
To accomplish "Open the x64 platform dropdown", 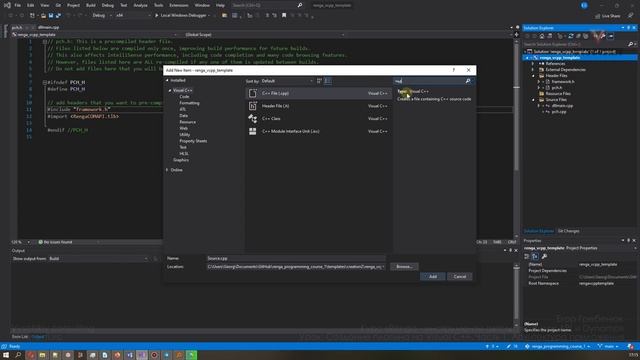I will coord(133,16).
